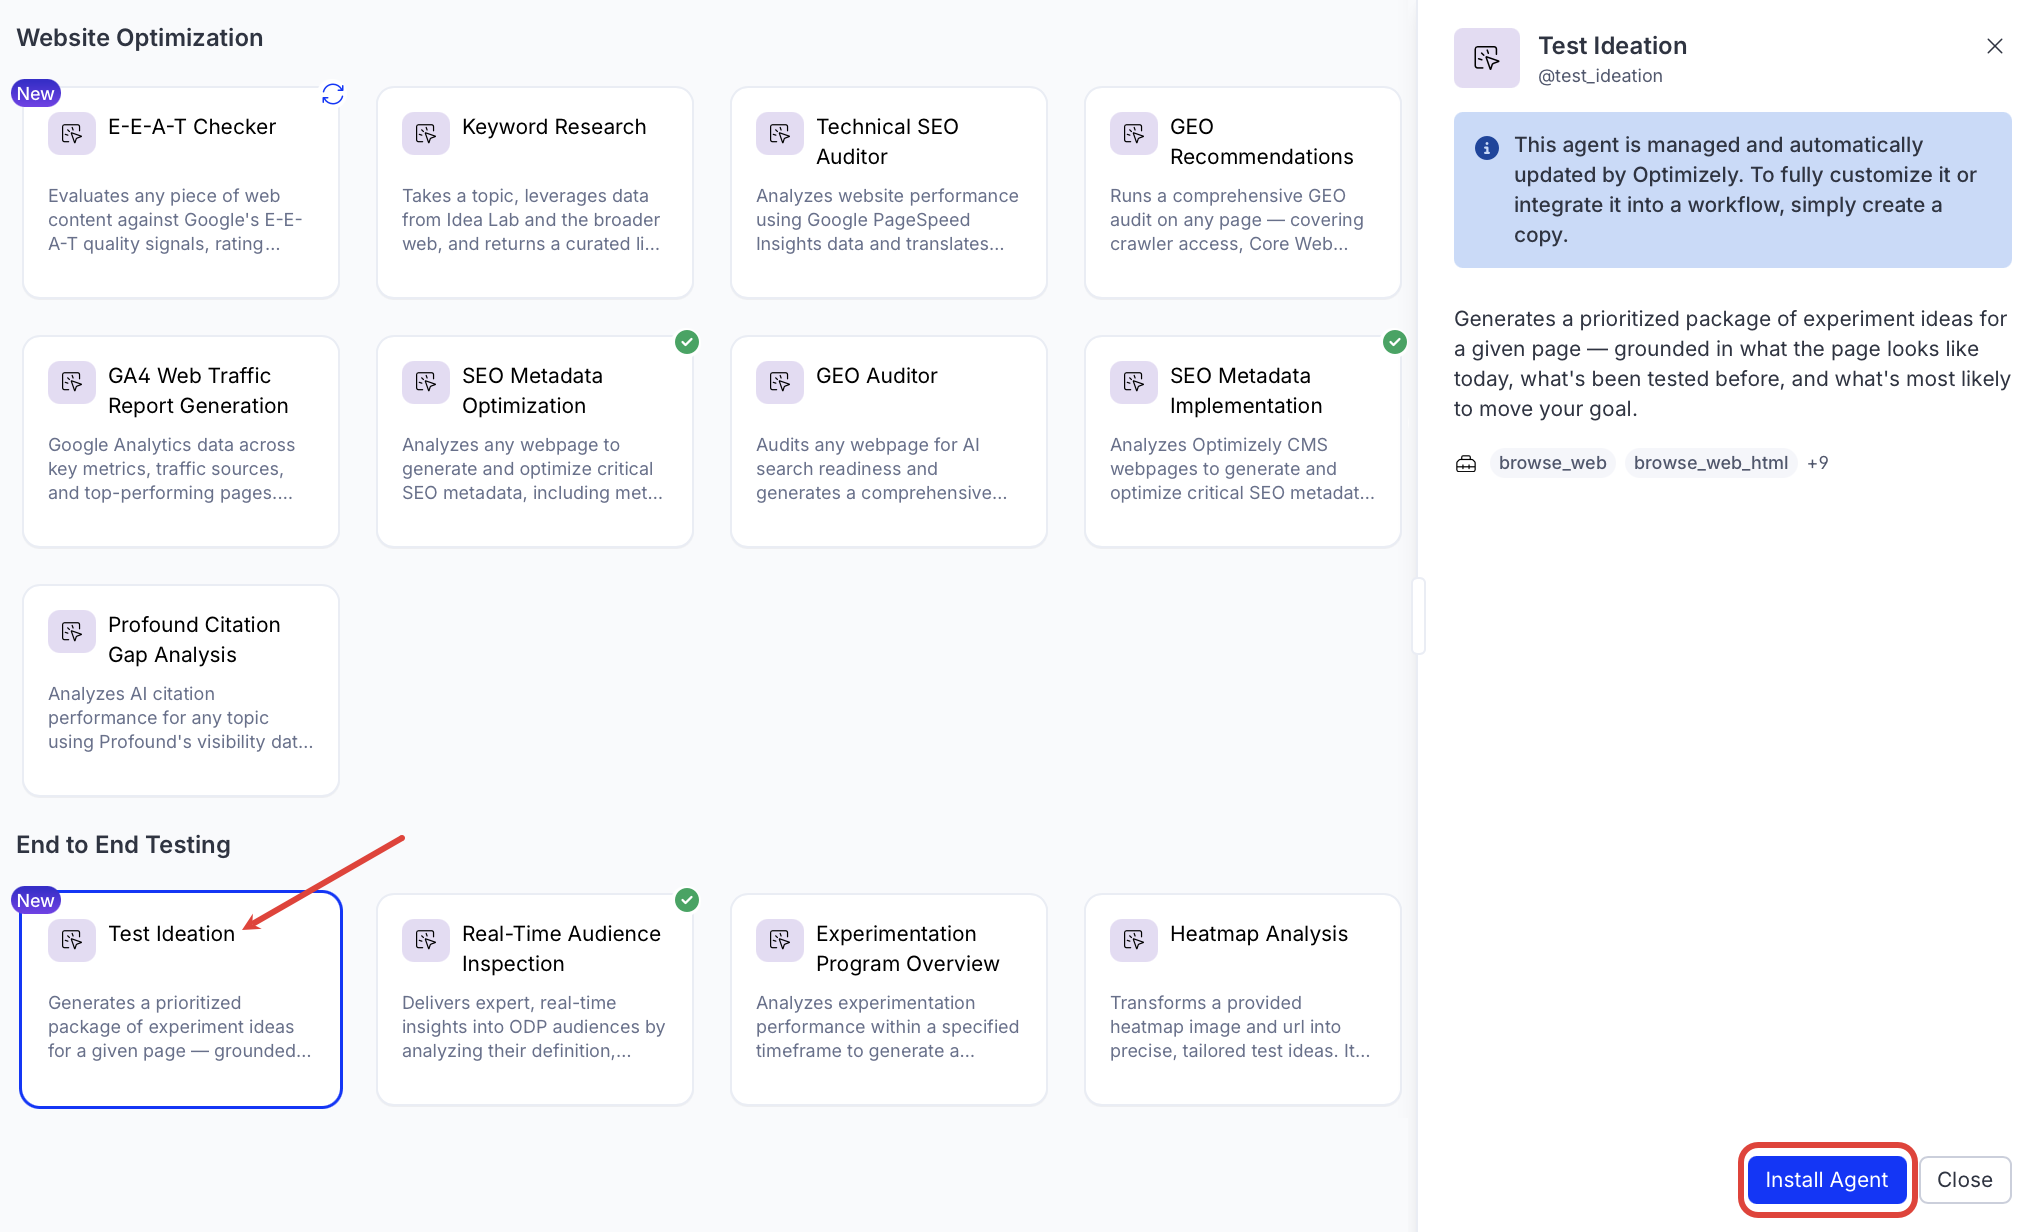Click green checkmark on Real-Time Audience Inspection card
This screenshot has height=1232, width=2038.
687,900
